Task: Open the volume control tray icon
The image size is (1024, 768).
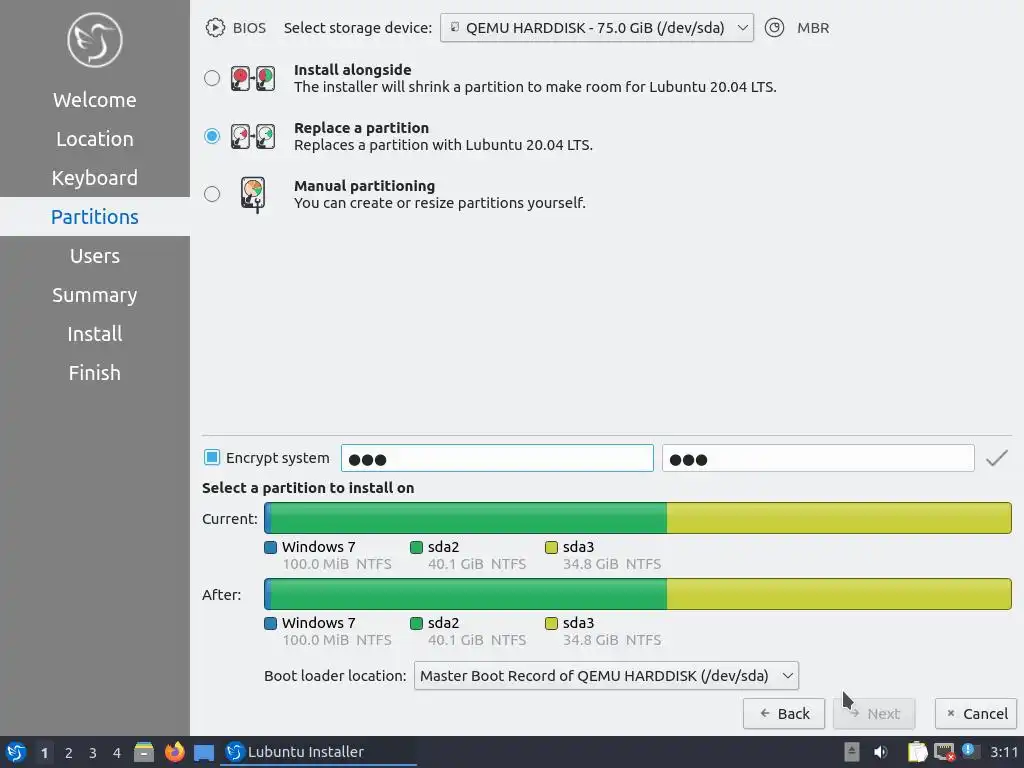Action: point(881,752)
